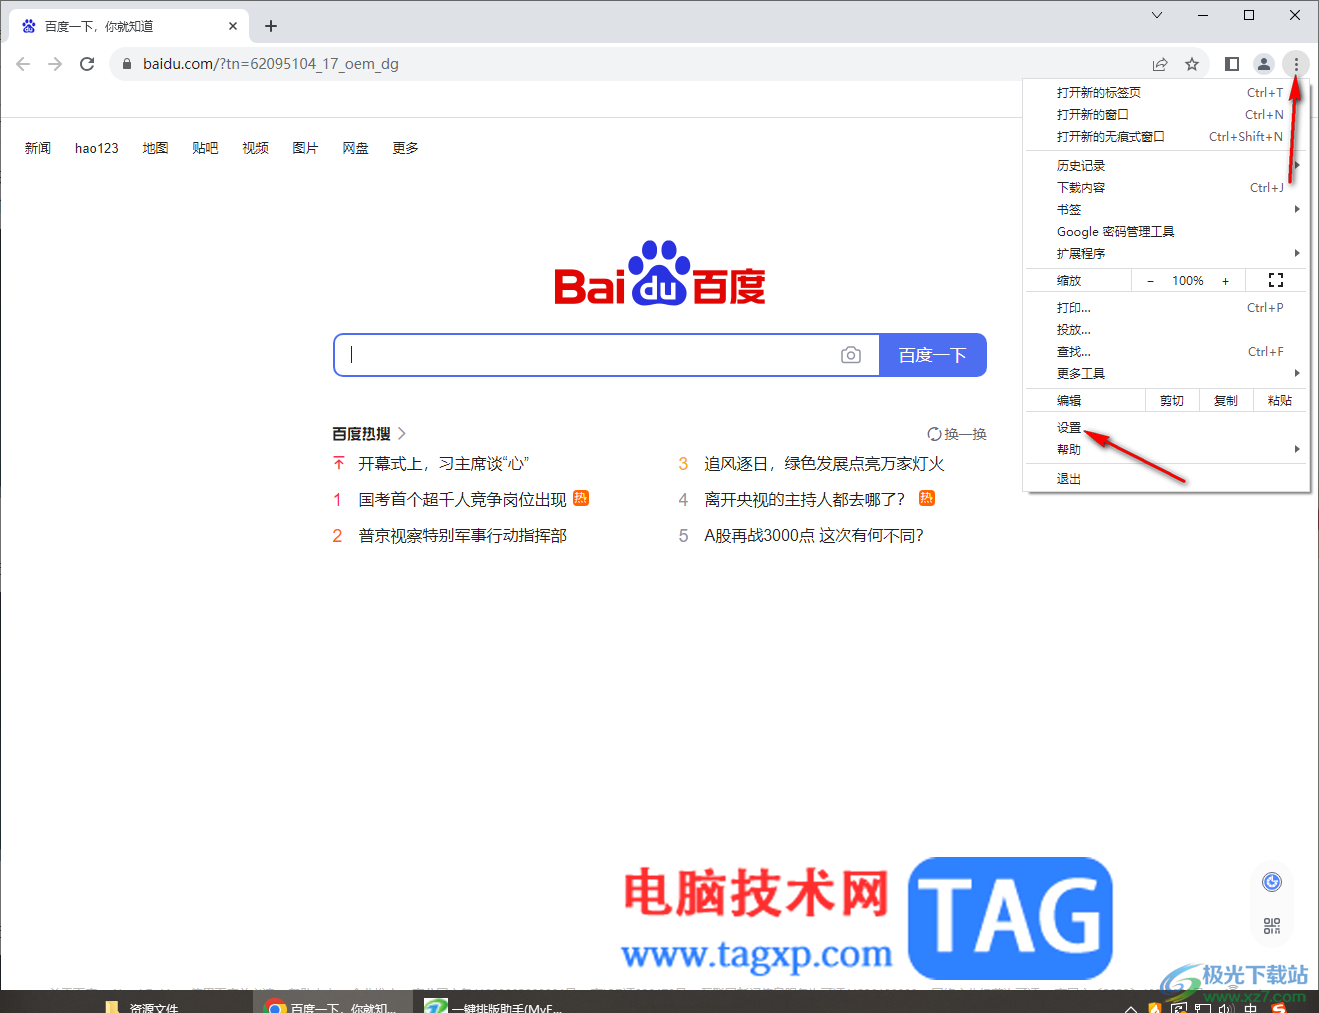Select 设置 from the Chrome menu
Screen dimensions: 1319x1013
coord(1068,426)
